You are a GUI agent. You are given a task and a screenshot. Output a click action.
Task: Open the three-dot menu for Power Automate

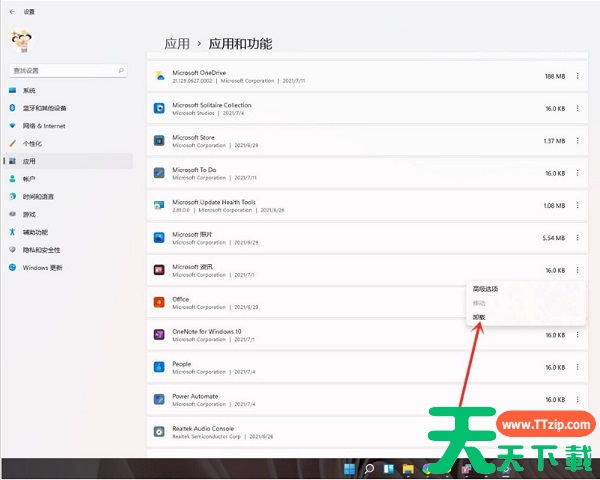point(577,400)
